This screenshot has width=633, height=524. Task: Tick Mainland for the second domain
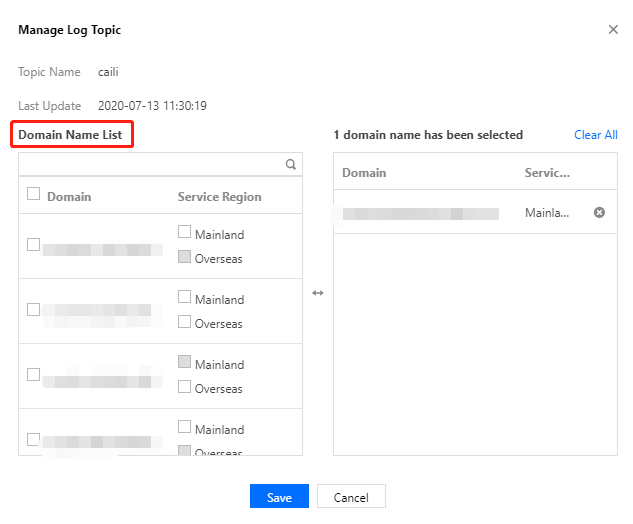click(x=185, y=297)
